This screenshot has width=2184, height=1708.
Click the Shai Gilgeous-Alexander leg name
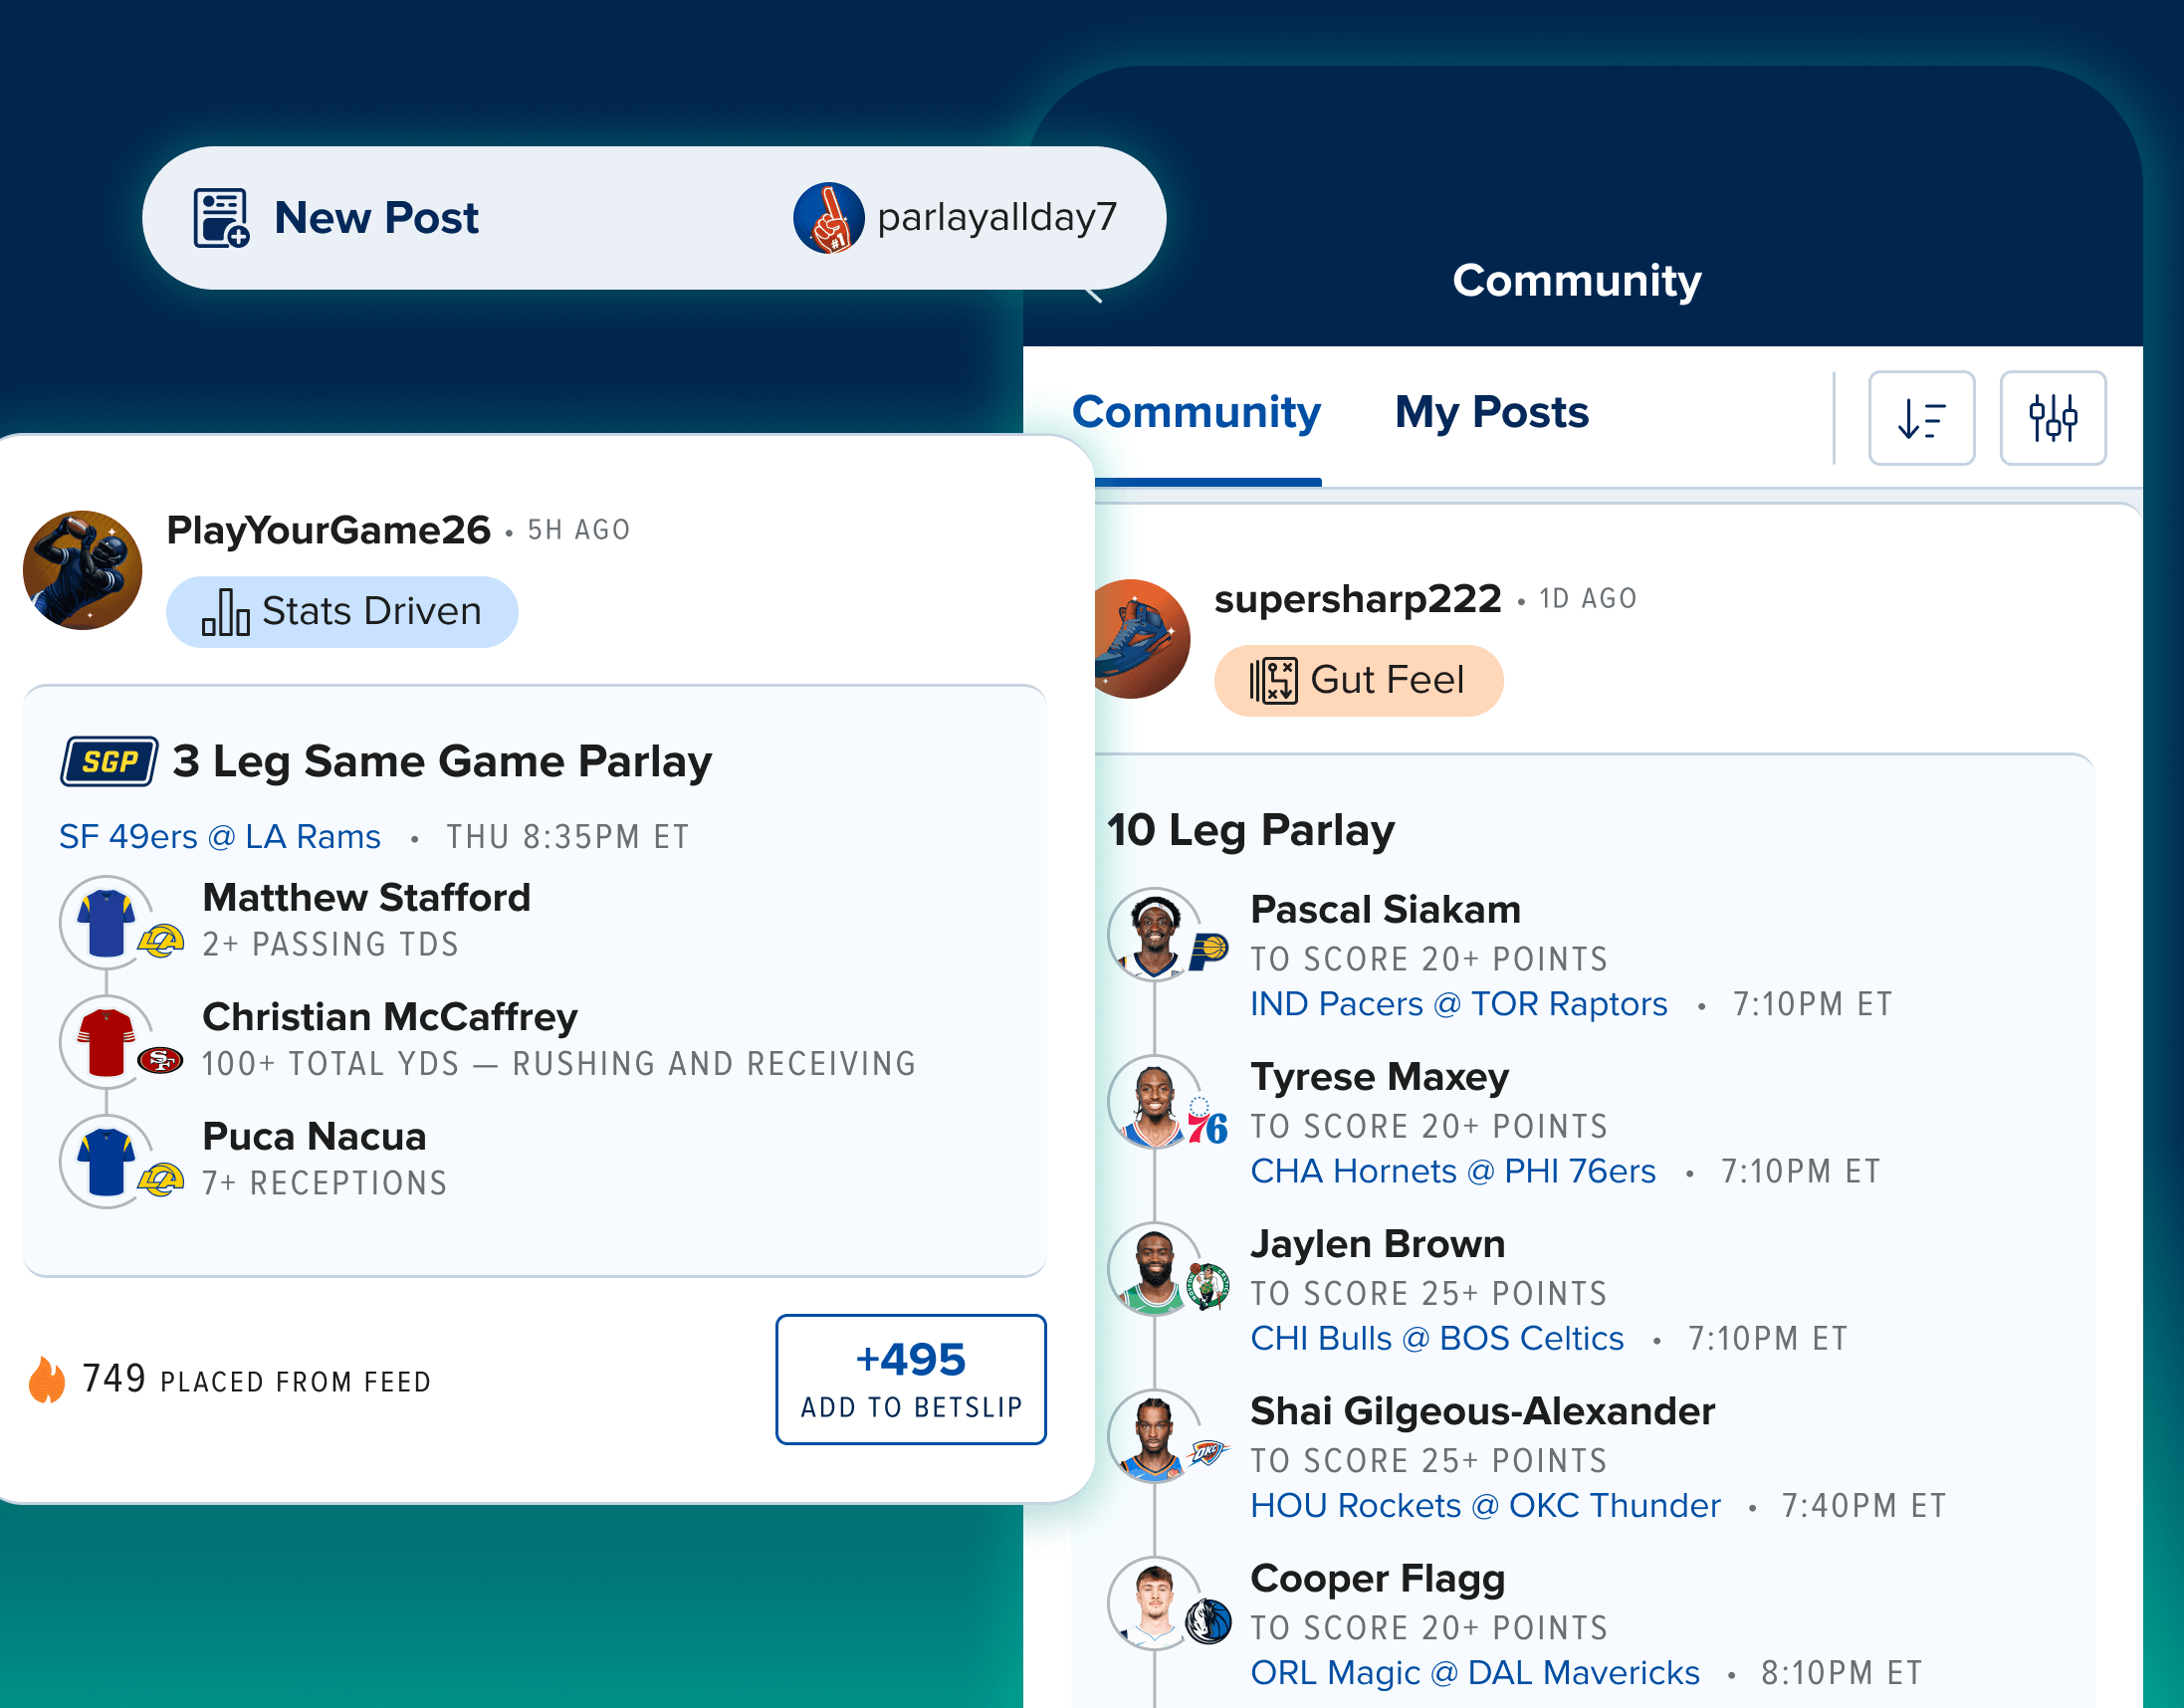(x=1483, y=1411)
